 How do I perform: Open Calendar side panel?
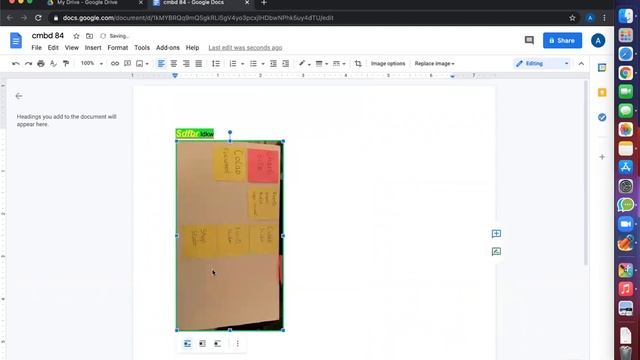(602, 68)
